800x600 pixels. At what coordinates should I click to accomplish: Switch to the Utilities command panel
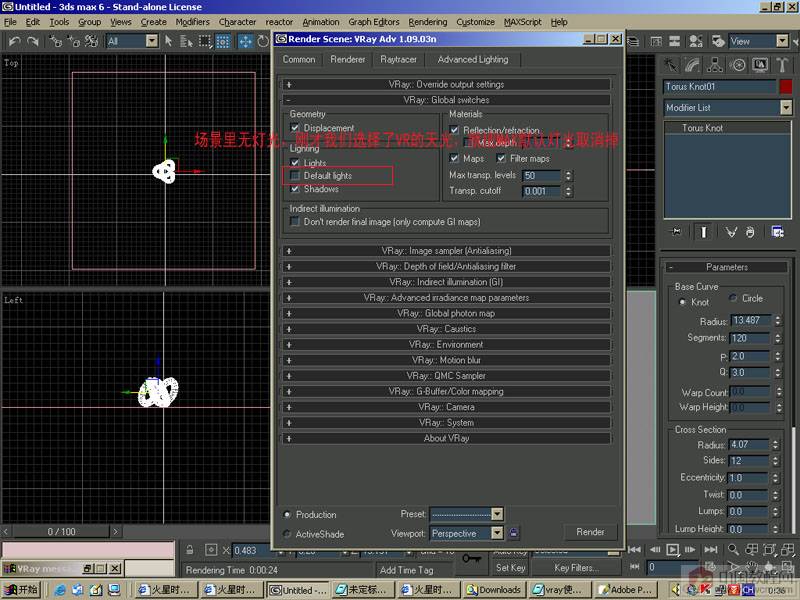tap(782, 65)
